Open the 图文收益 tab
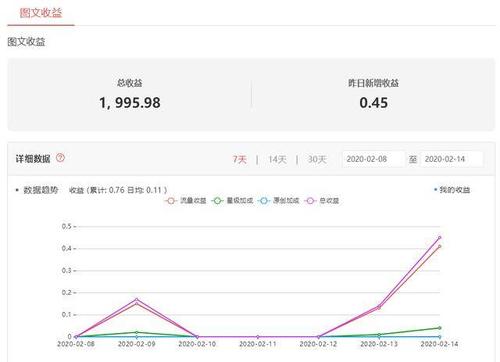Viewport: 500px width, 362px height. pyautogui.click(x=41, y=13)
